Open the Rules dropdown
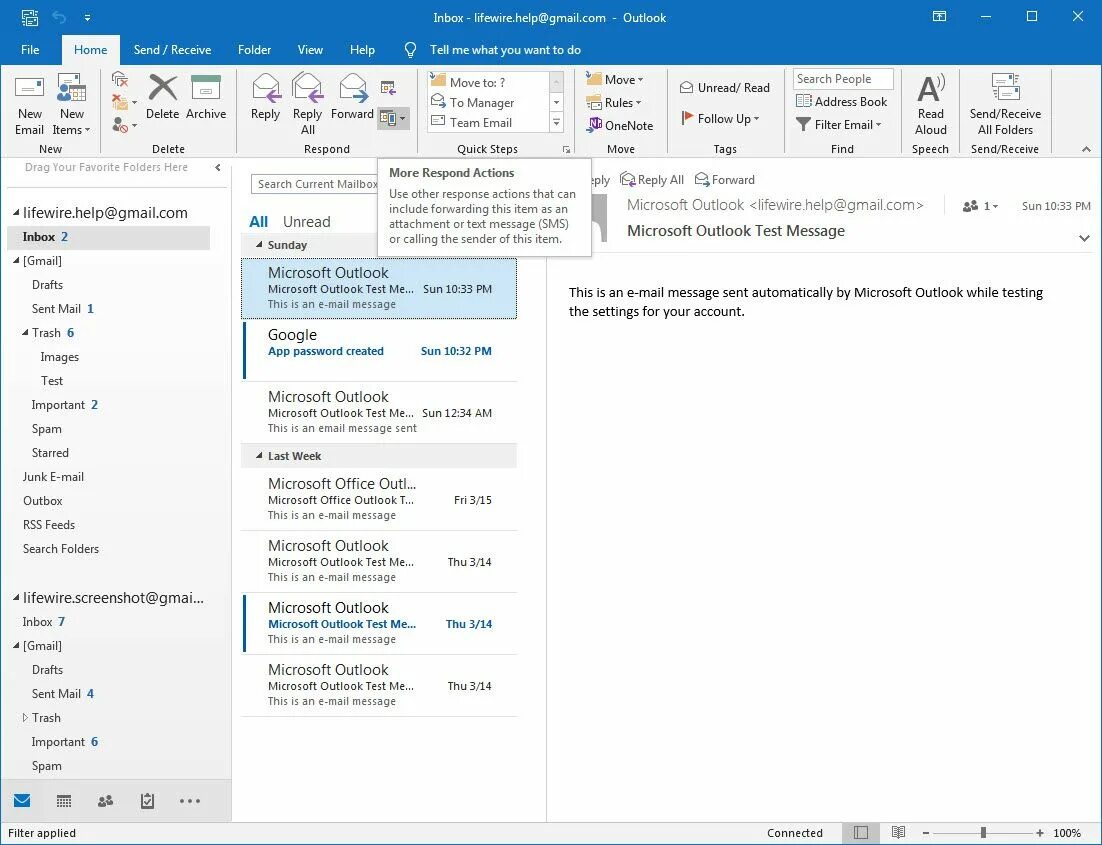Viewport: 1102px width, 845px height. tap(614, 103)
